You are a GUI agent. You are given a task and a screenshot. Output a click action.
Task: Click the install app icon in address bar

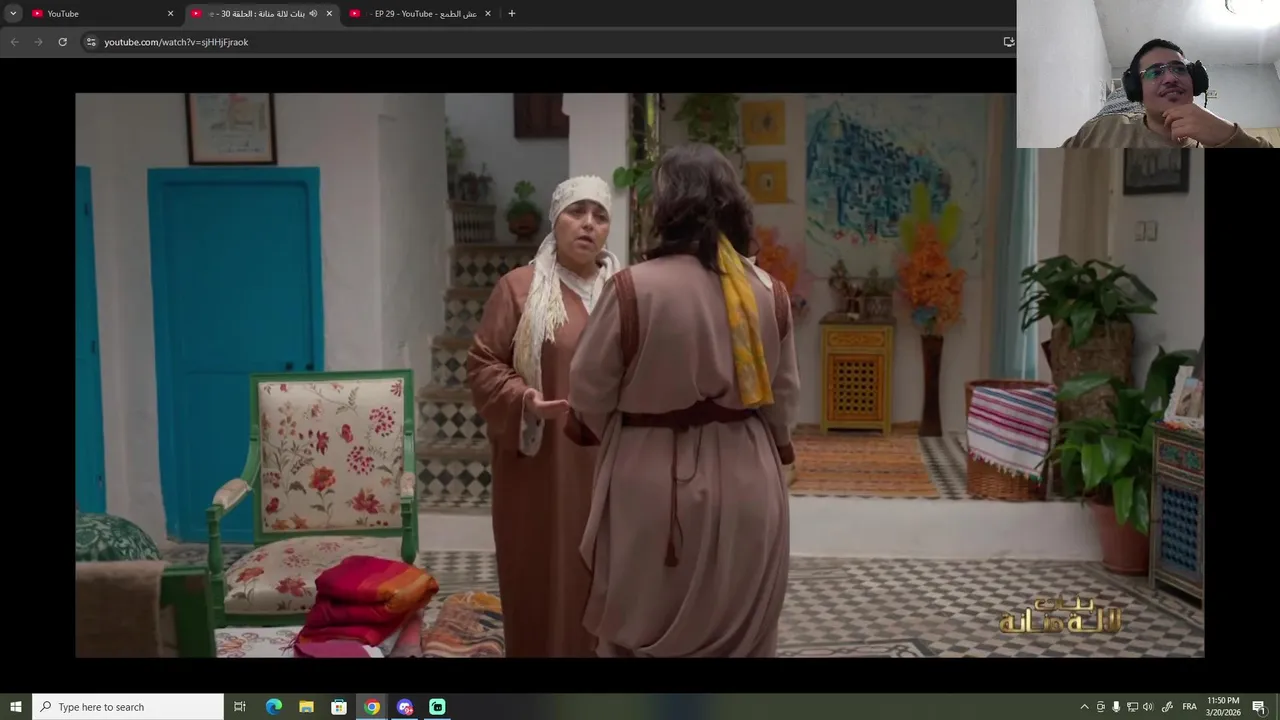[x=1008, y=42]
